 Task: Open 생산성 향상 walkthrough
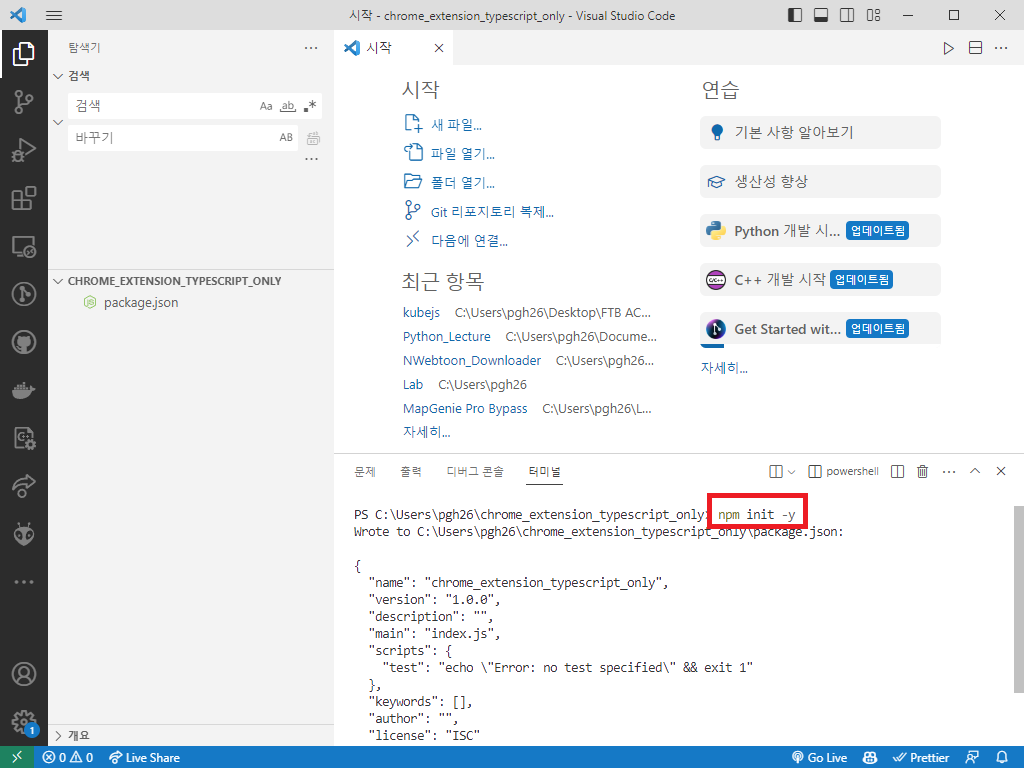pyautogui.click(x=820, y=182)
